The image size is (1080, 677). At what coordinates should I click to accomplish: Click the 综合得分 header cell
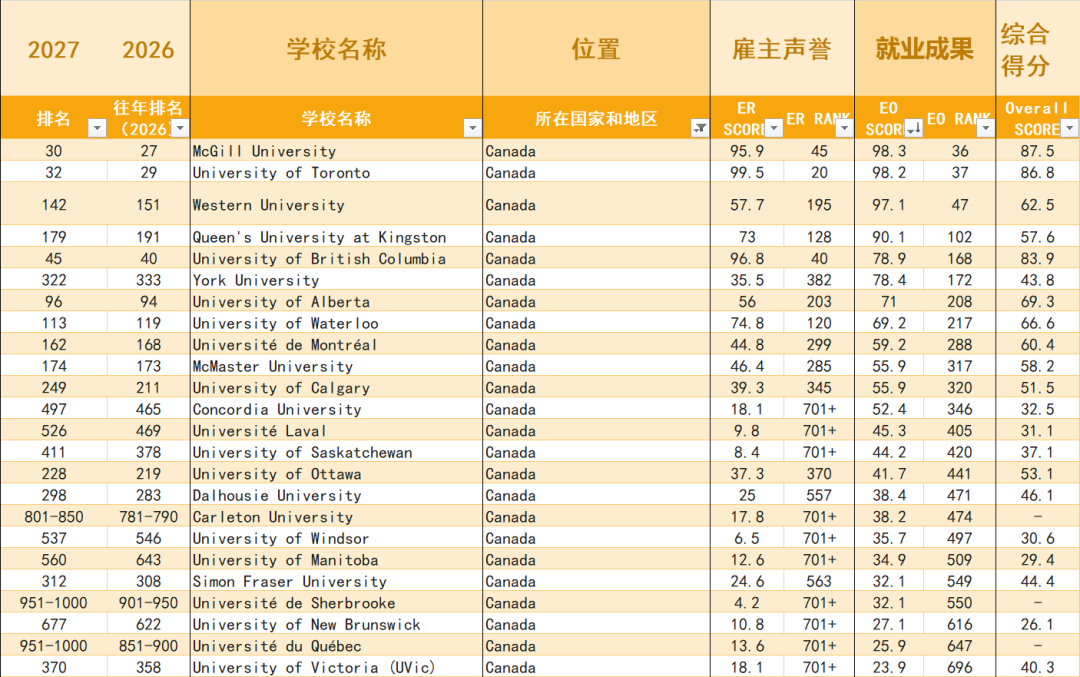pyautogui.click(x=1037, y=48)
